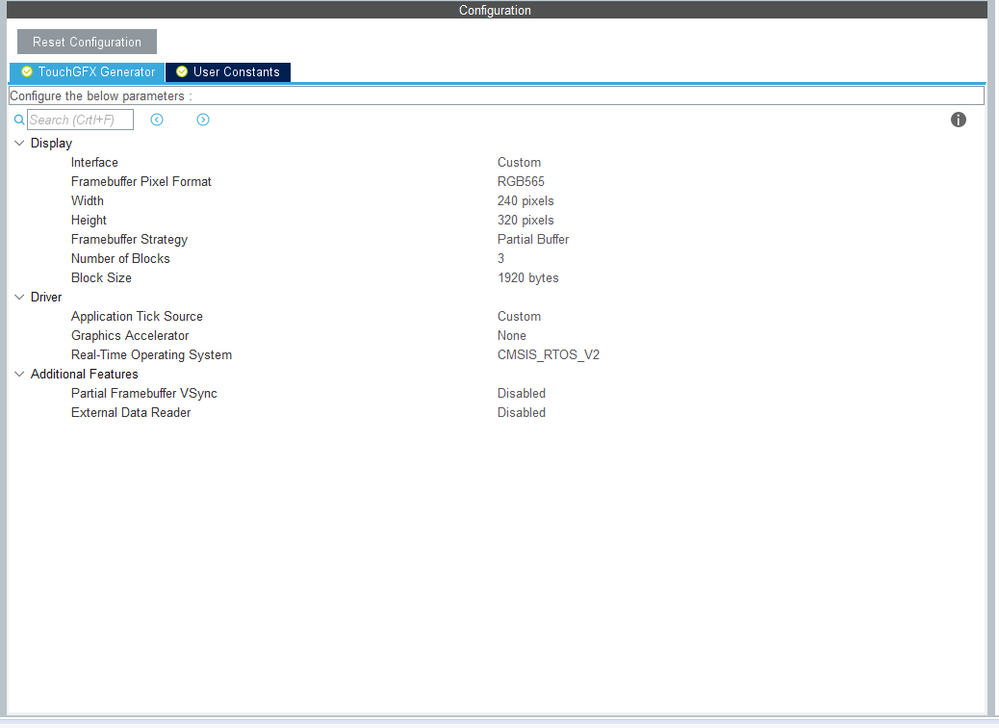The height and width of the screenshot is (728, 999).
Task: Click the 'Configure the below parameters' text
Action: coord(101,96)
